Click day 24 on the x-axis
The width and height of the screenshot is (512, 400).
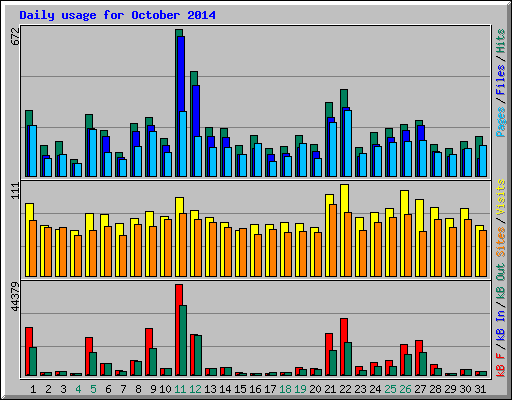[x=375, y=389]
